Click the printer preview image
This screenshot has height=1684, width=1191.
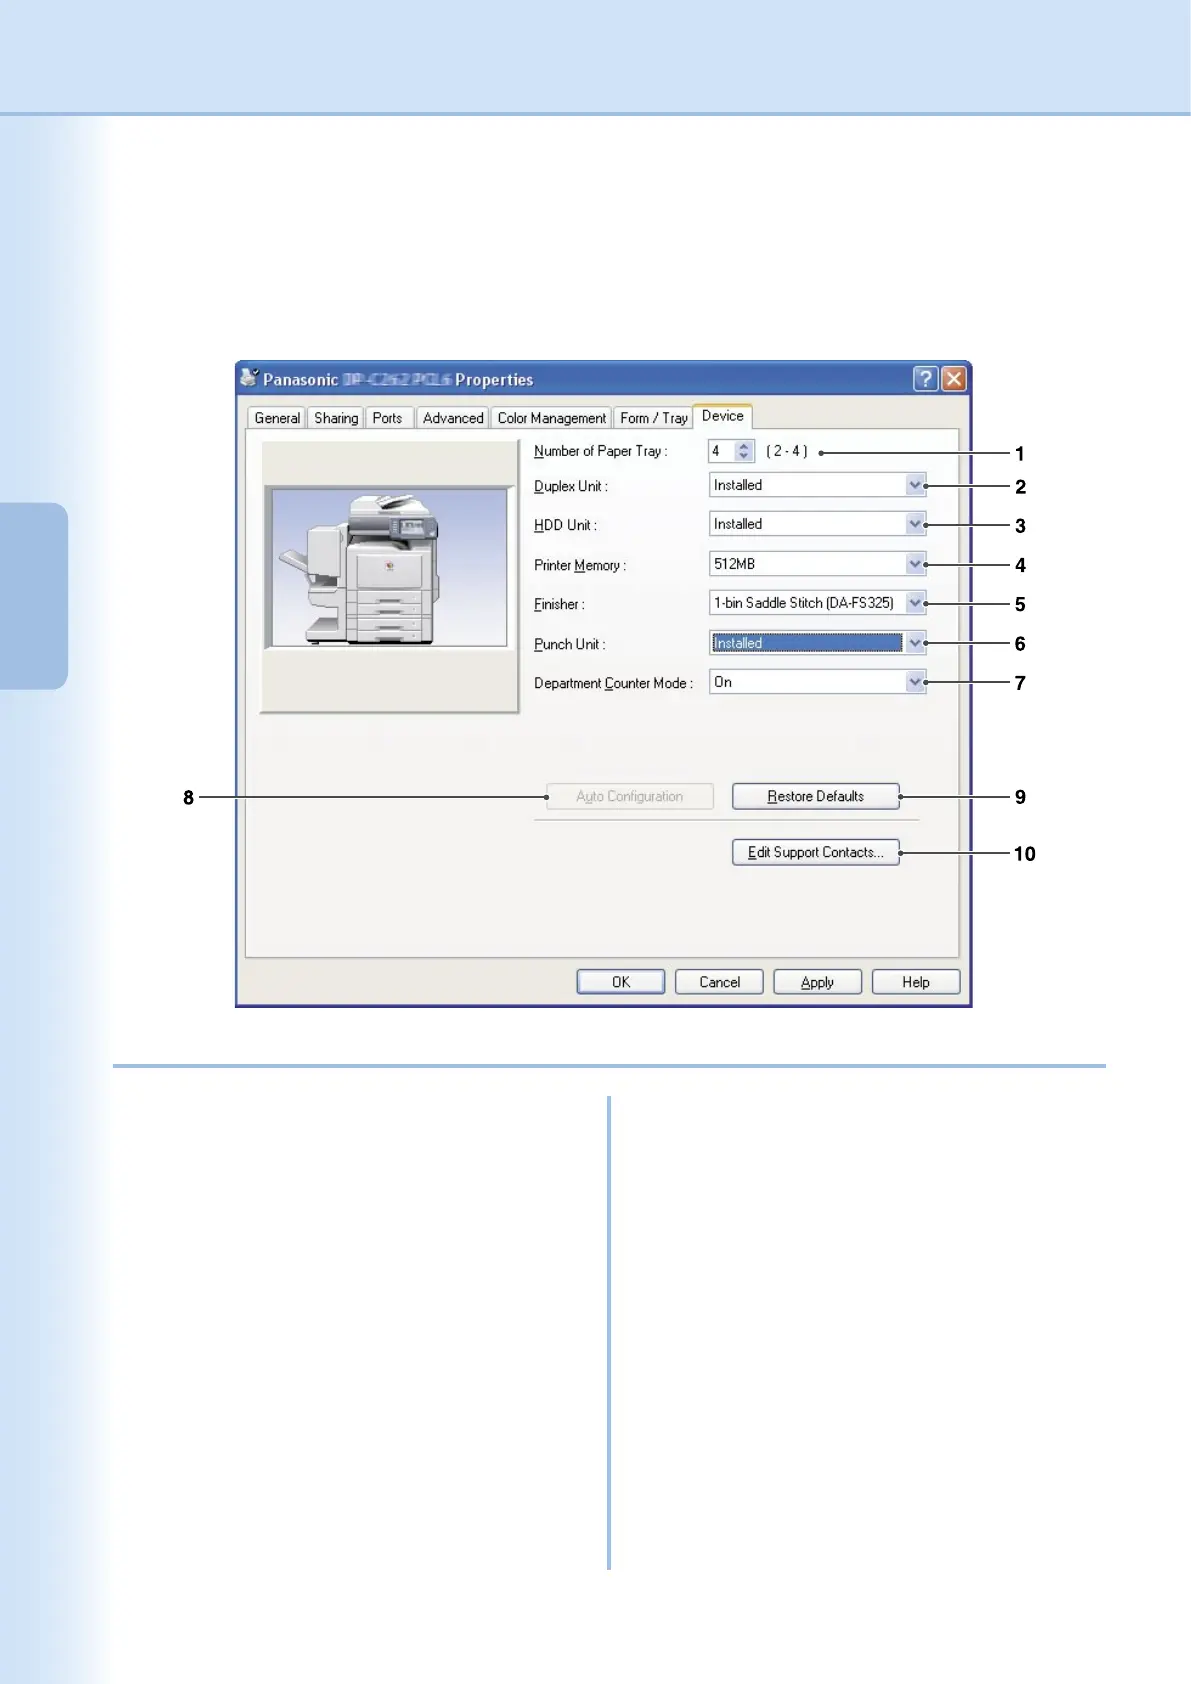[x=389, y=568]
